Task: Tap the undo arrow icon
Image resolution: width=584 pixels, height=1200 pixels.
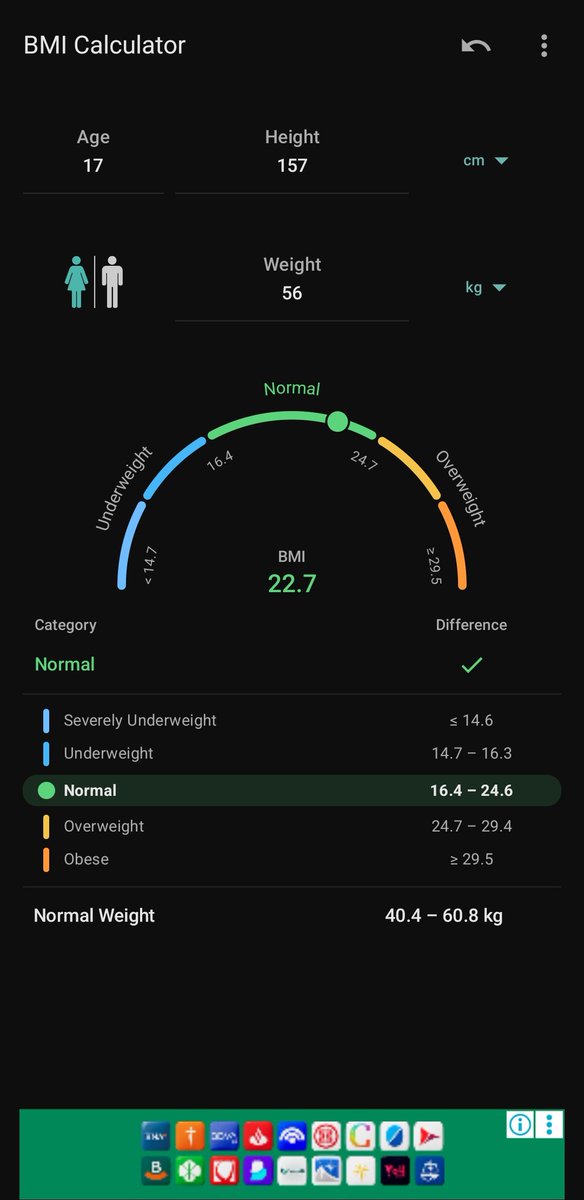Action: (x=476, y=46)
